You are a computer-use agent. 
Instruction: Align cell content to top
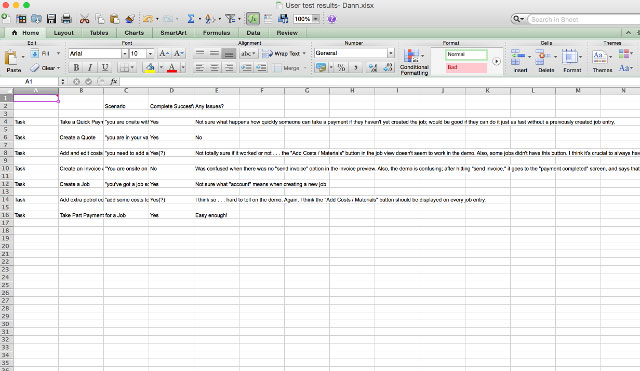pyautogui.click(x=200, y=53)
